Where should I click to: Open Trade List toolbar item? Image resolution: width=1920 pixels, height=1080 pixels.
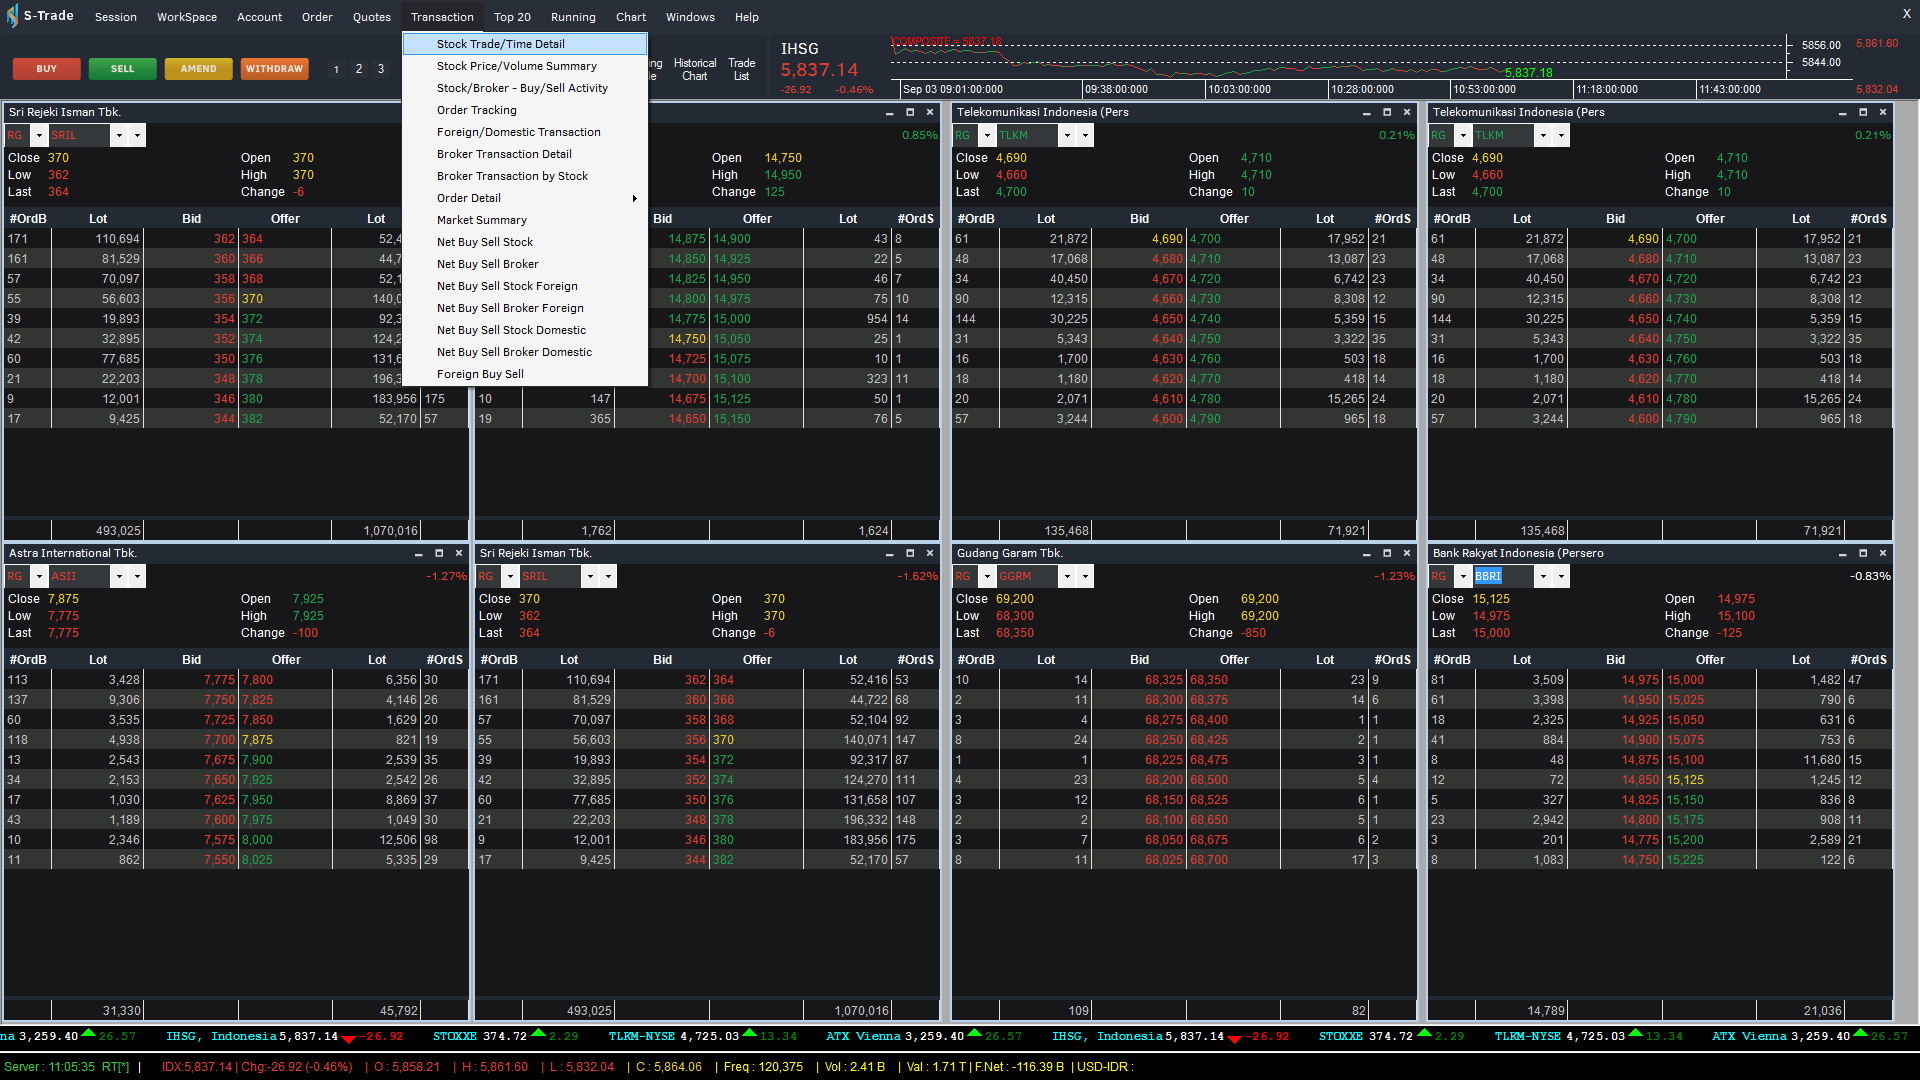tap(741, 69)
